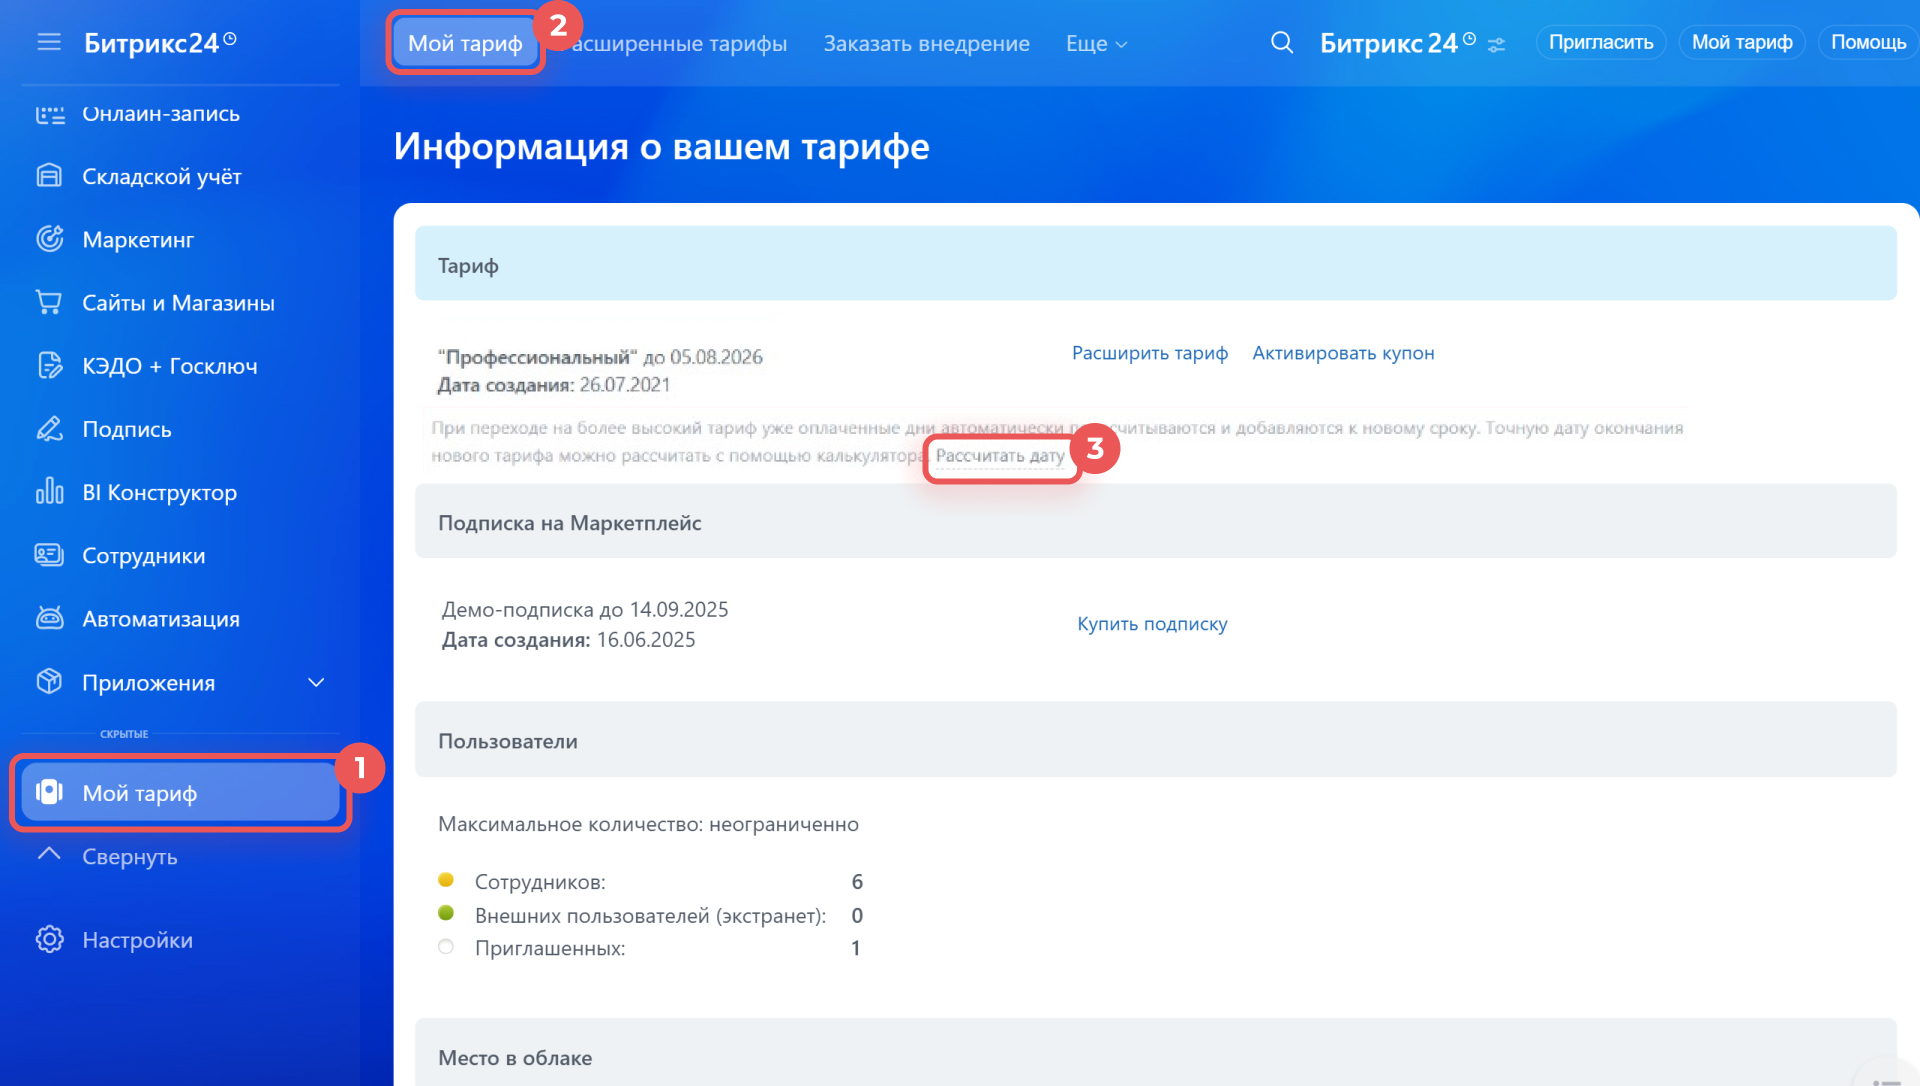Open the Еще dropdown menu

point(1096,44)
